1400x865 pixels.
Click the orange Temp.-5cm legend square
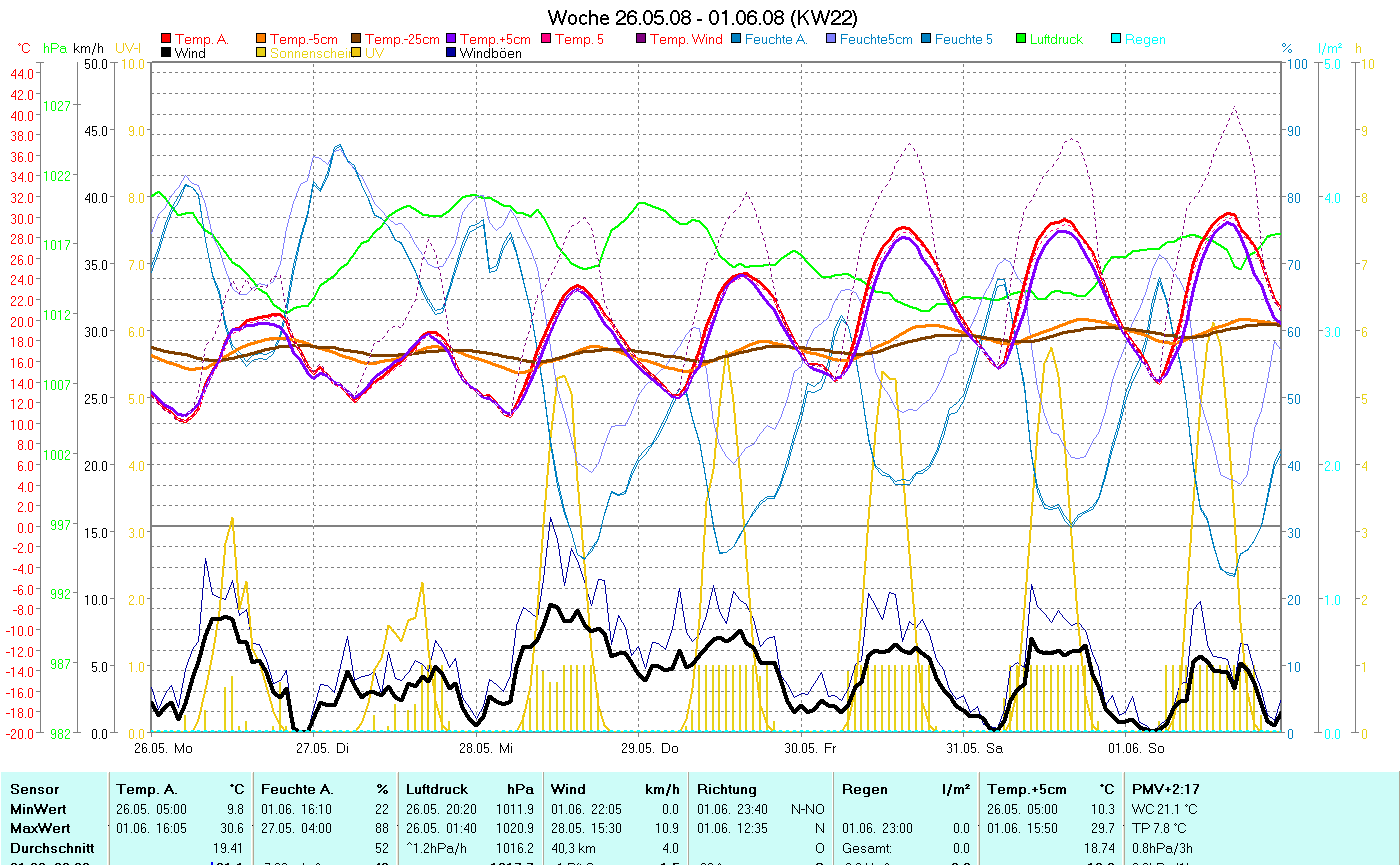click(x=261, y=40)
